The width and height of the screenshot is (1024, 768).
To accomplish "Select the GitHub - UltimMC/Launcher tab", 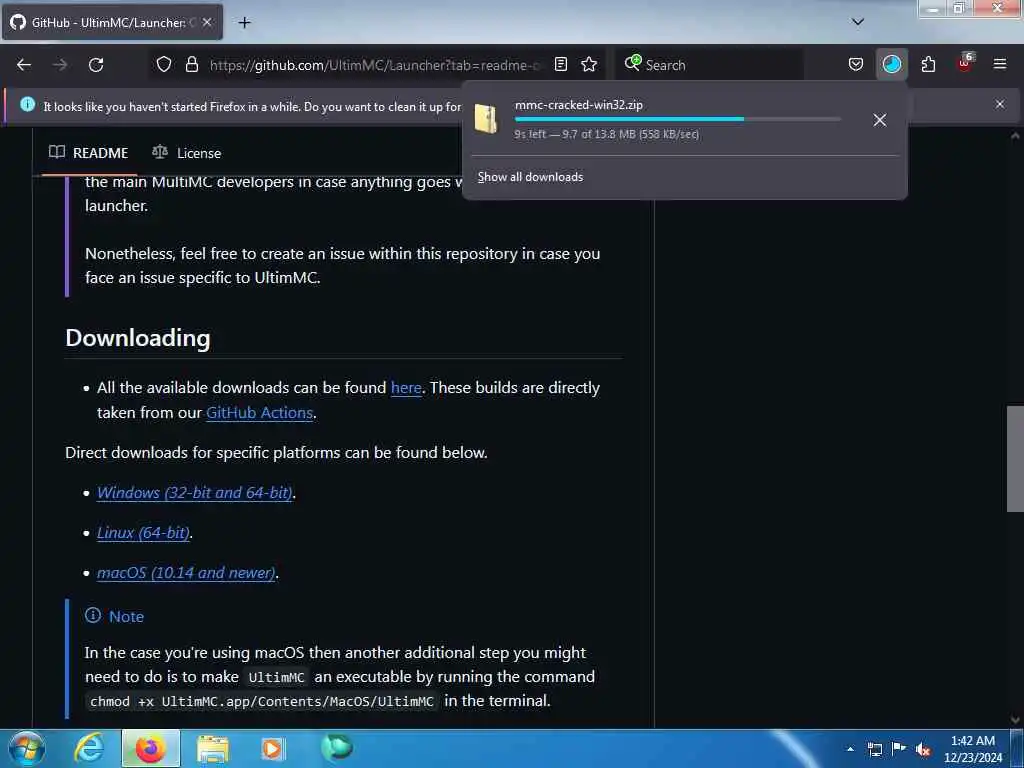I will click(112, 22).
